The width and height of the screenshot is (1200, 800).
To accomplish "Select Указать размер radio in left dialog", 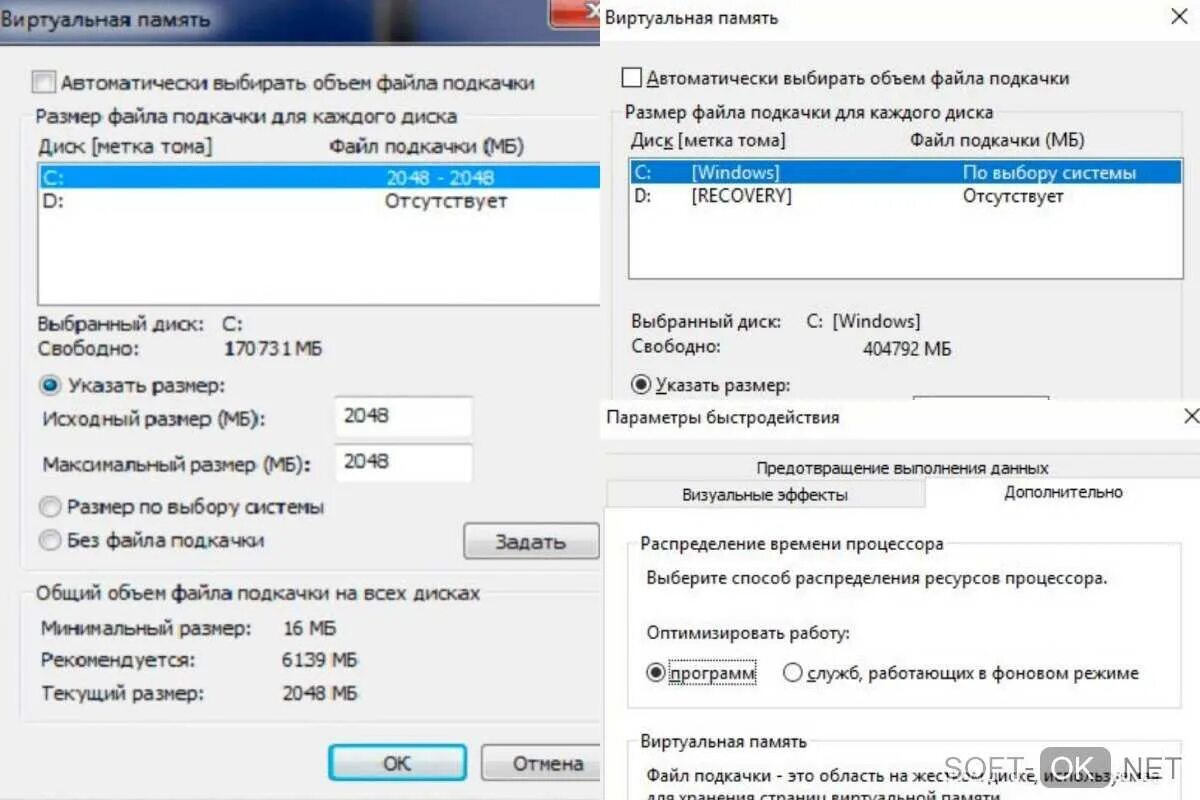I will tap(49, 385).
